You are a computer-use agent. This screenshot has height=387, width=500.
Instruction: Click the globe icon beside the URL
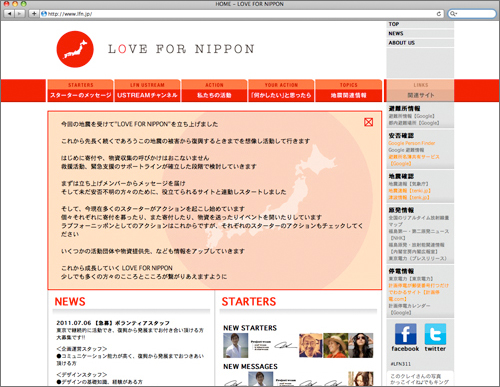coord(44,14)
